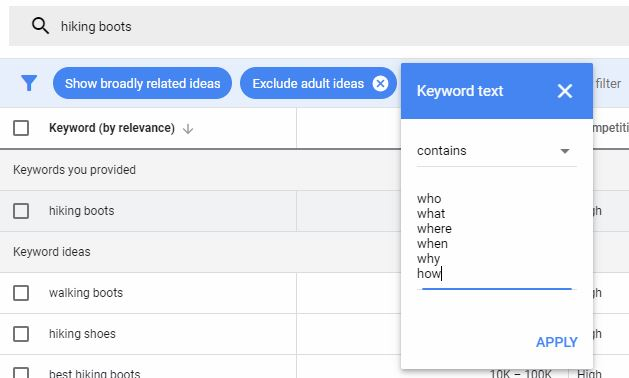Select the walking boots keyword text
Viewport: 629px width, 378px height.
coord(86,293)
